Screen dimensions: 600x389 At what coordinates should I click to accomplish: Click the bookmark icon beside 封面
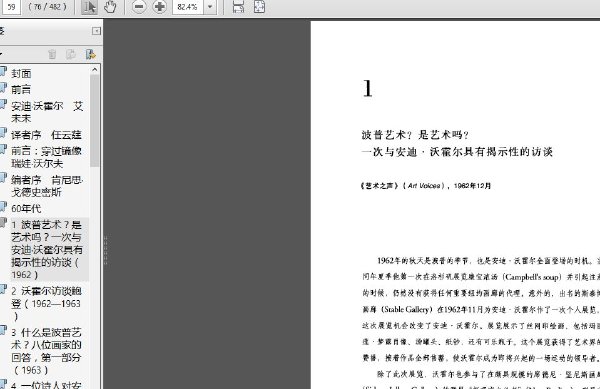(3, 72)
